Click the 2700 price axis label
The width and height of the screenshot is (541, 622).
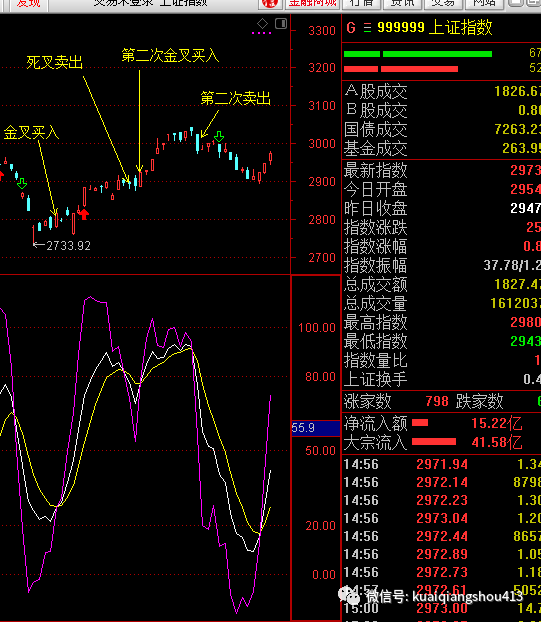pos(322,258)
